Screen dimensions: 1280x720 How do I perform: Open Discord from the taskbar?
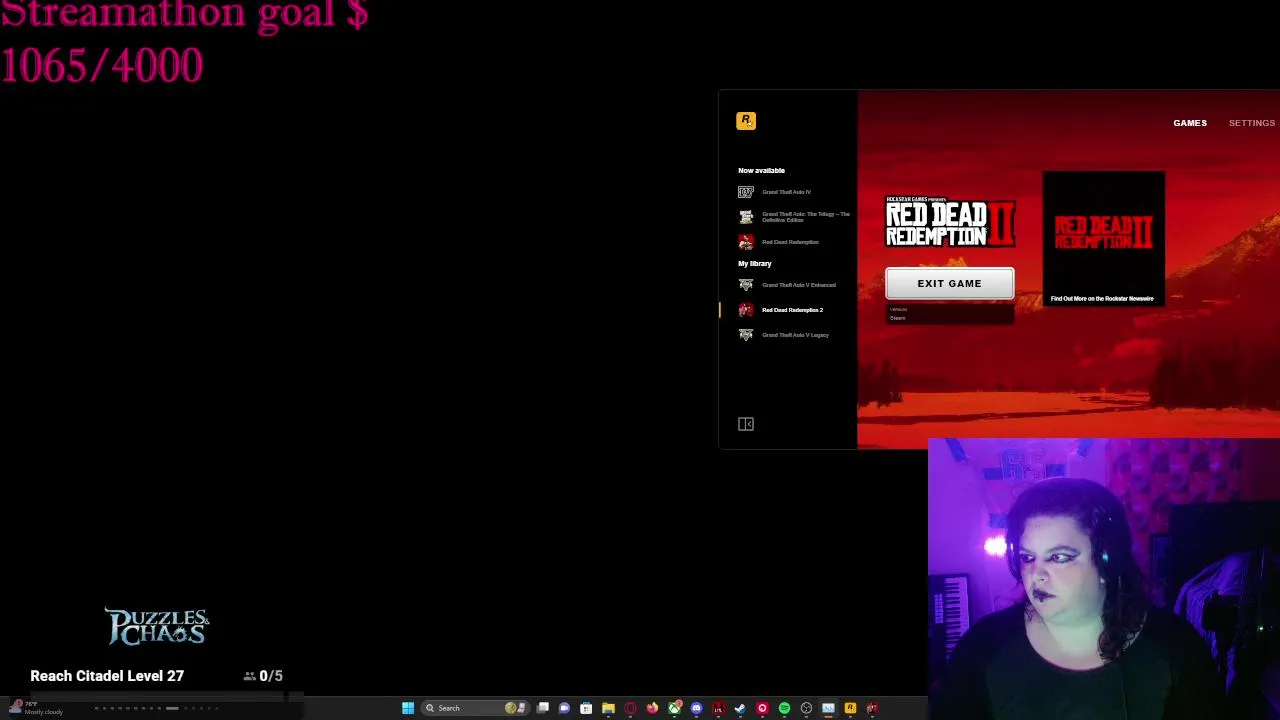pyautogui.click(x=696, y=708)
